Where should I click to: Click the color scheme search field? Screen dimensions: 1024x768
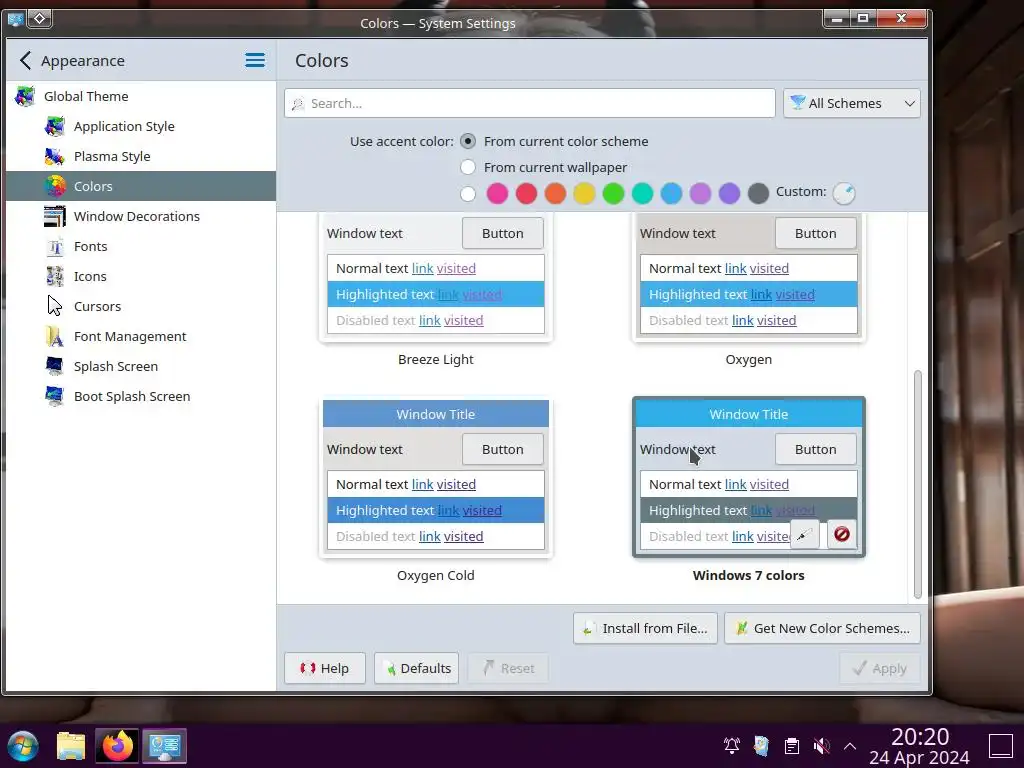(x=530, y=104)
